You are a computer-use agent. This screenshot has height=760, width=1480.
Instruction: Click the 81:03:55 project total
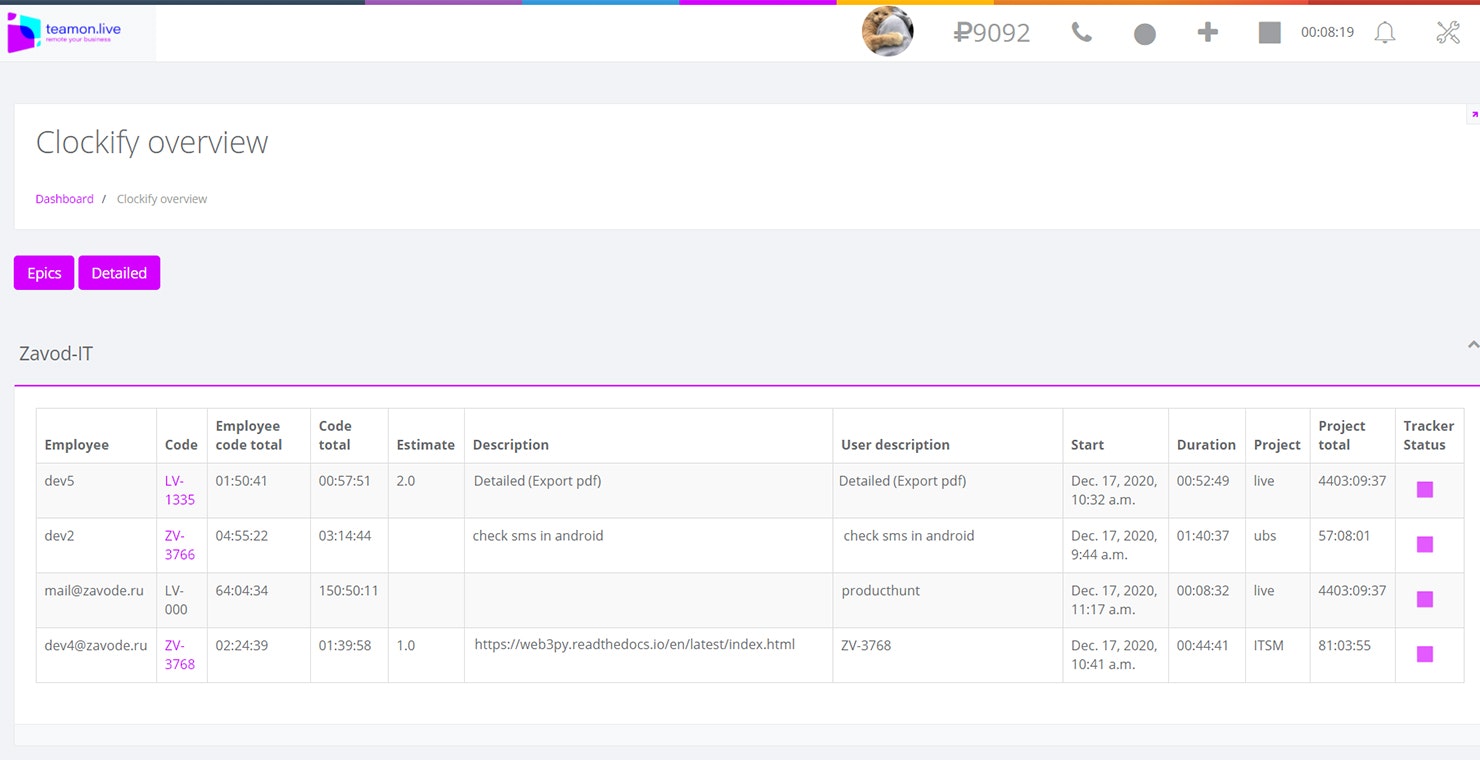1344,646
